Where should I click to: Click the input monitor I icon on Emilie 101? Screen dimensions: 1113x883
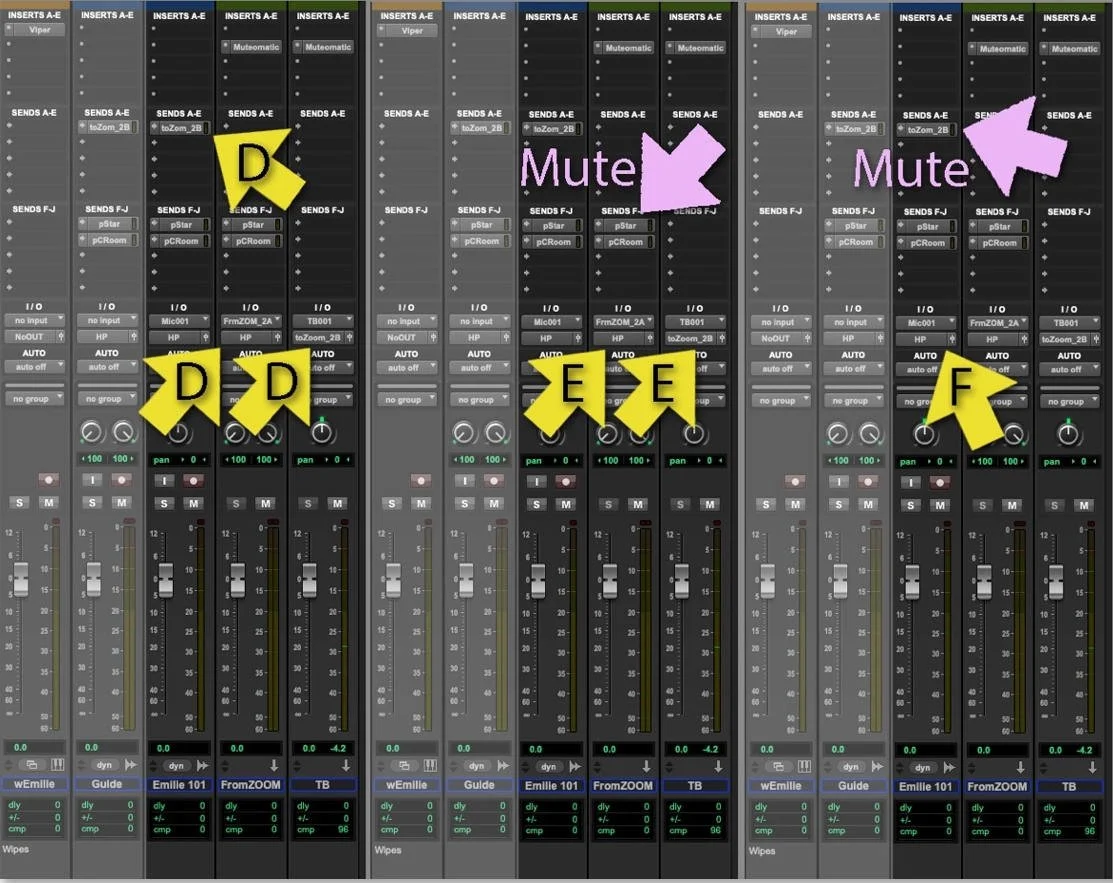164,480
